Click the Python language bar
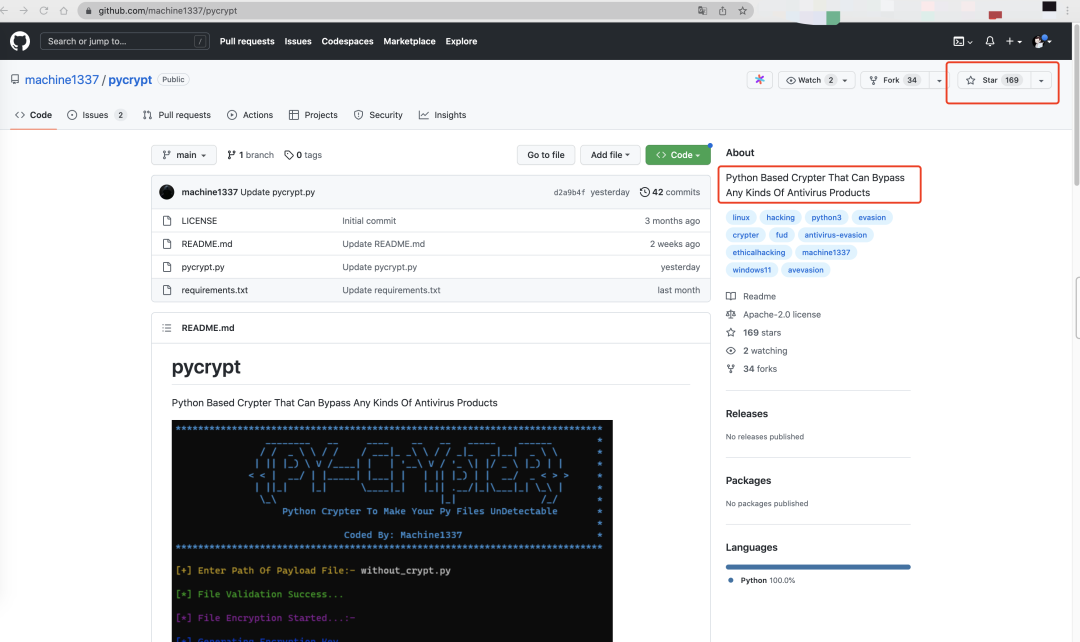The height and width of the screenshot is (642, 1080). 818,567
